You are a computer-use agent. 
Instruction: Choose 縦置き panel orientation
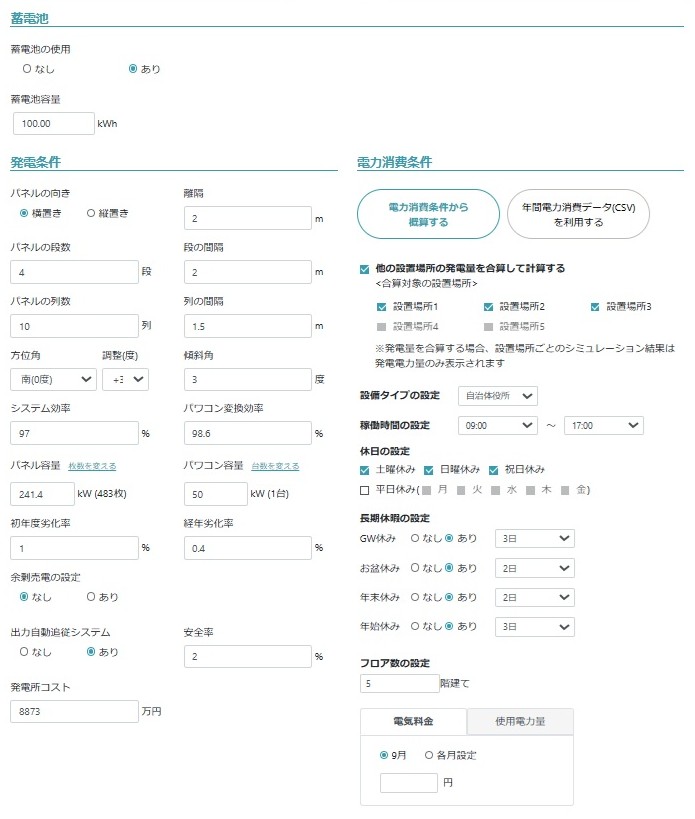point(91,213)
